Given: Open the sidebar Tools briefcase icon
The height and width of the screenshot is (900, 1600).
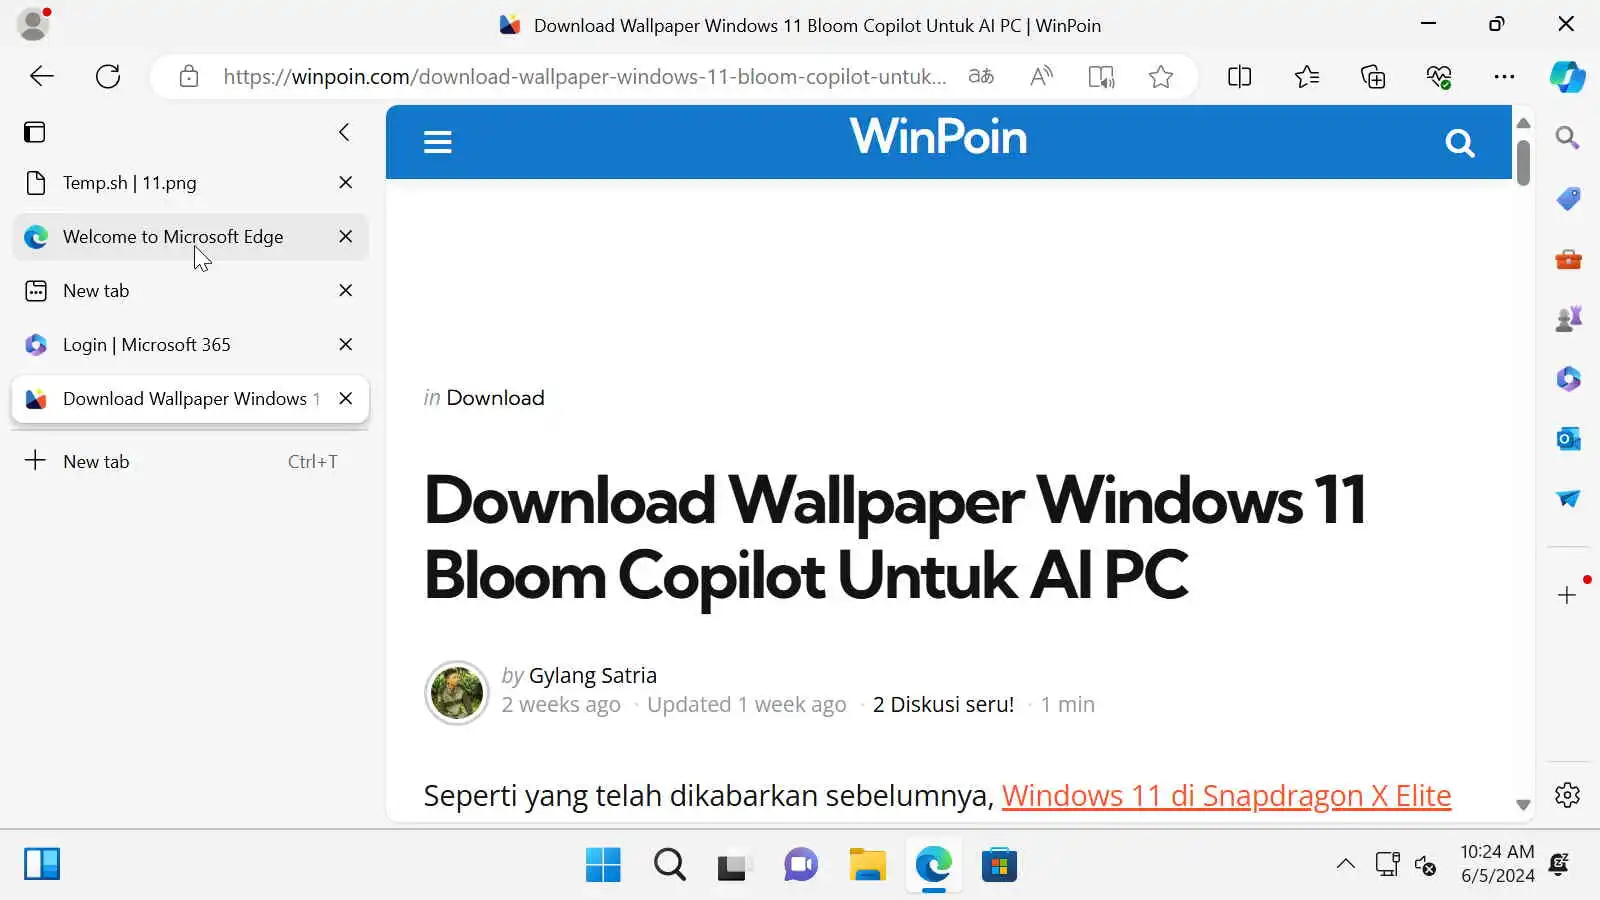Looking at the screenshot, I should coord(1568,260).
